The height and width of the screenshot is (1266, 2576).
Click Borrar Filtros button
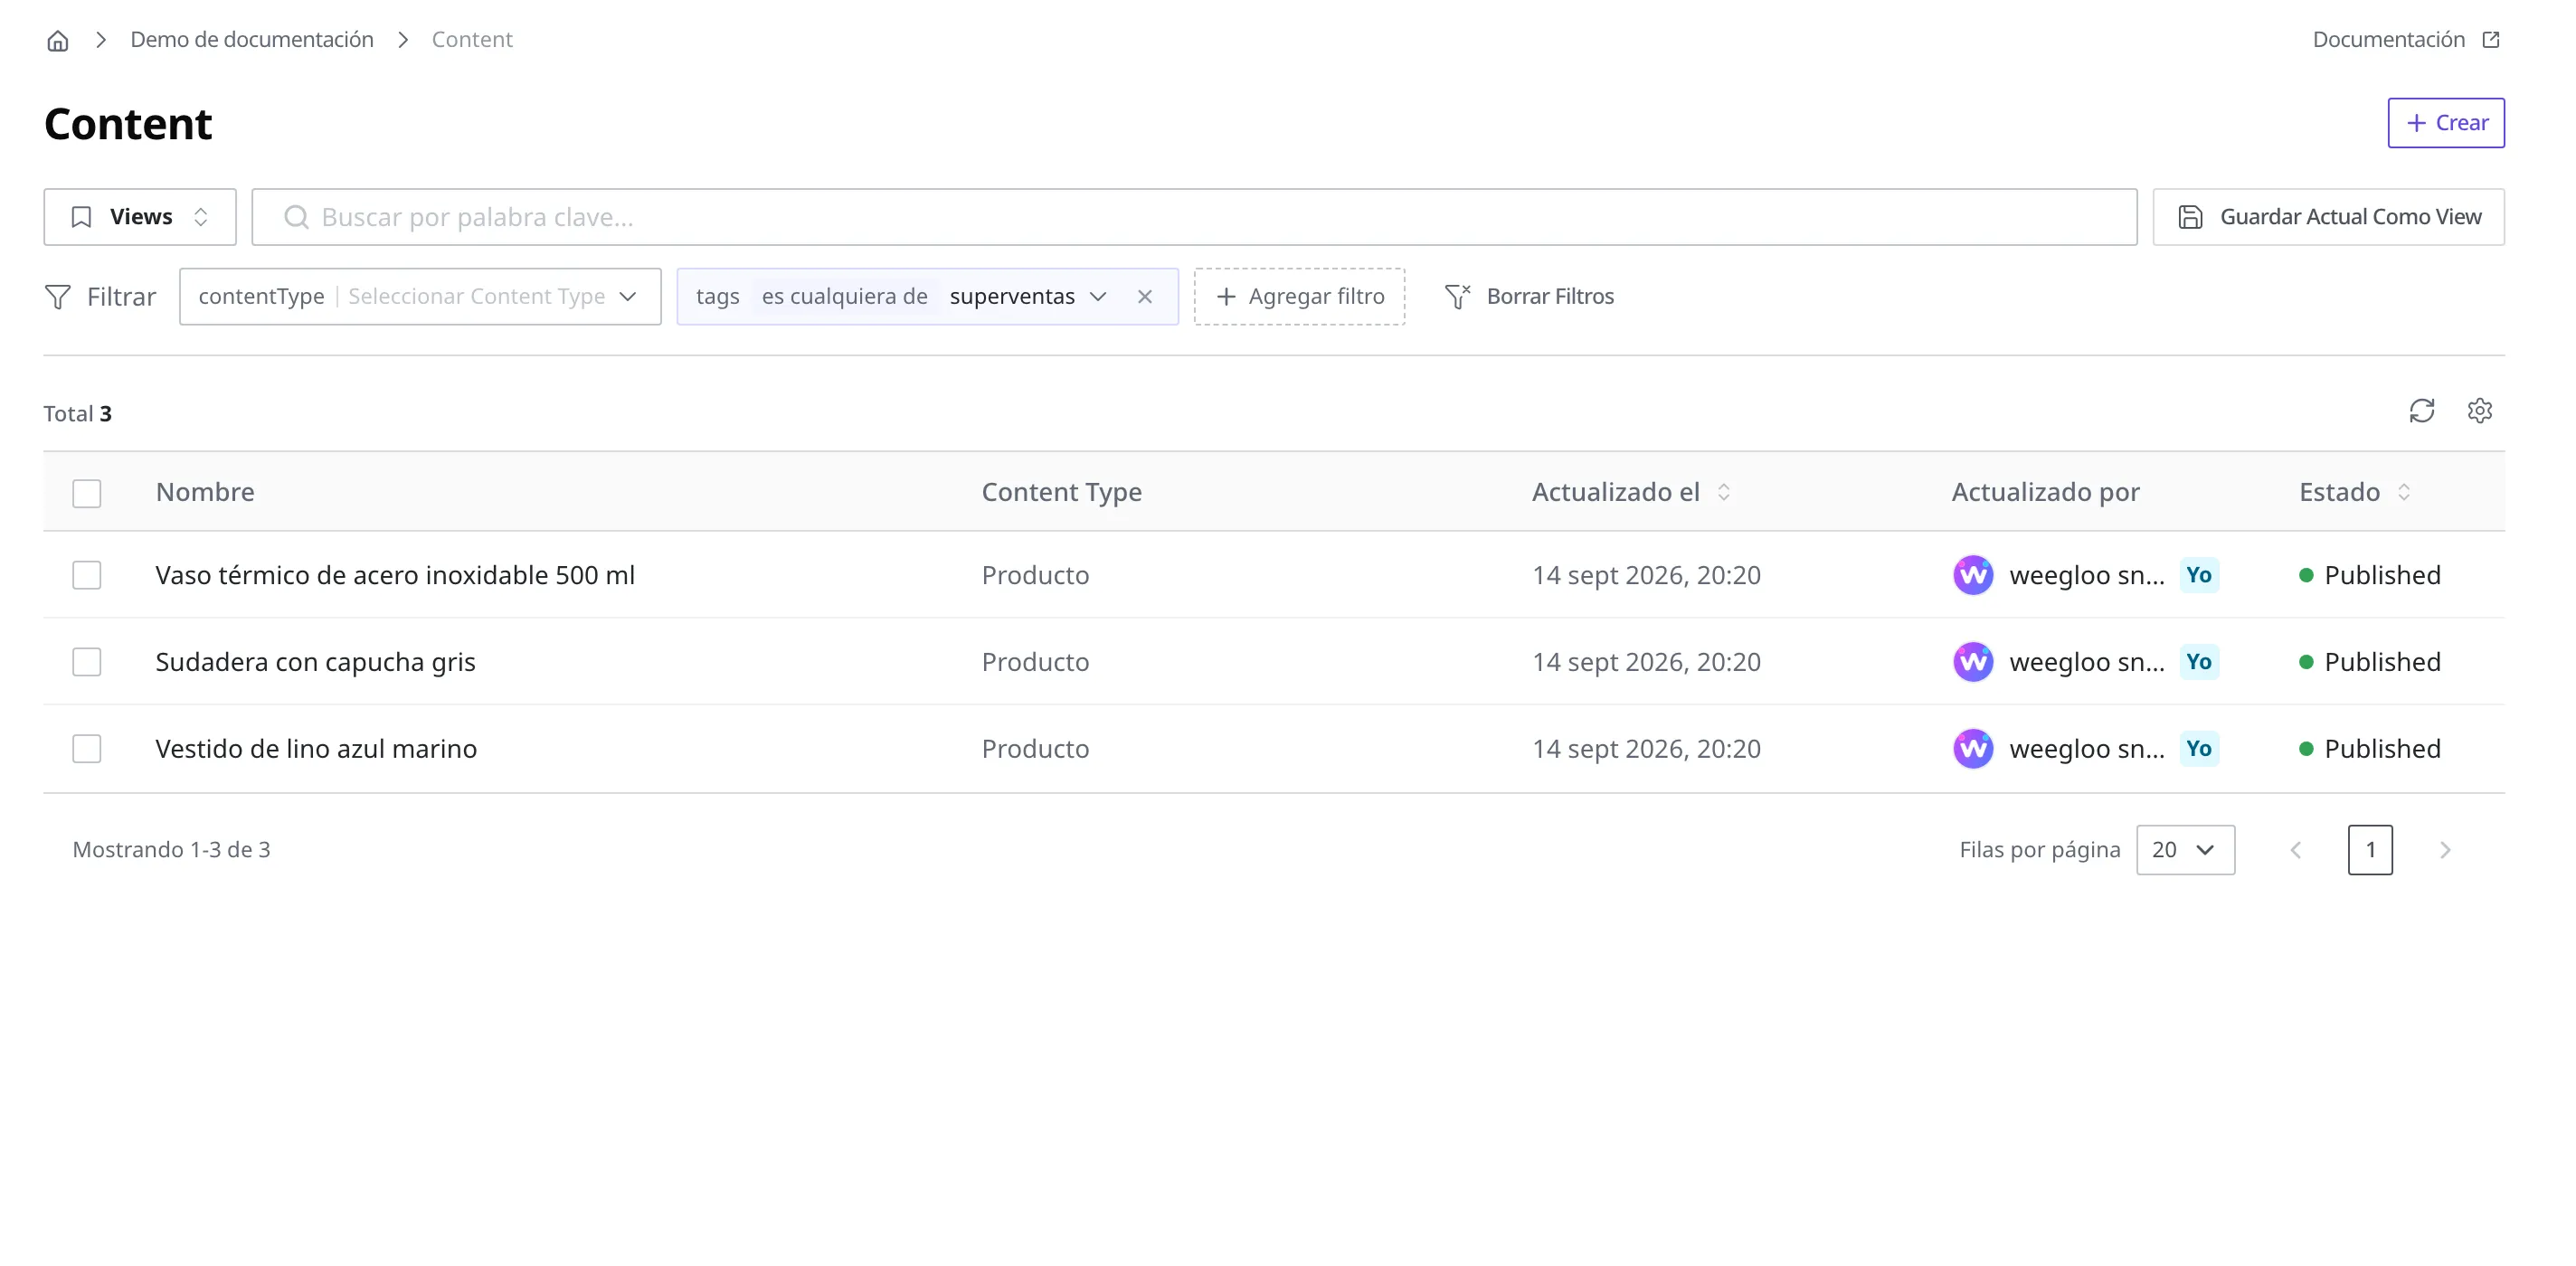1529,296
